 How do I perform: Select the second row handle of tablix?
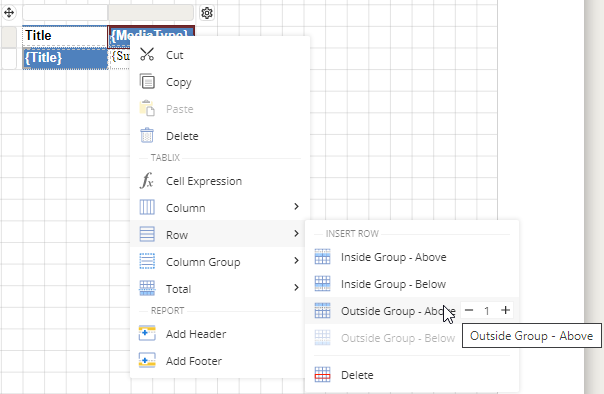coord(8,59)
